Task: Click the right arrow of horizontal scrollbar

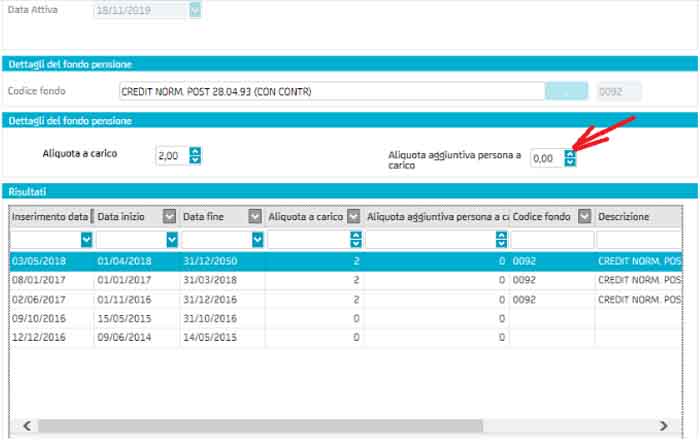Action: coord(663,425)
